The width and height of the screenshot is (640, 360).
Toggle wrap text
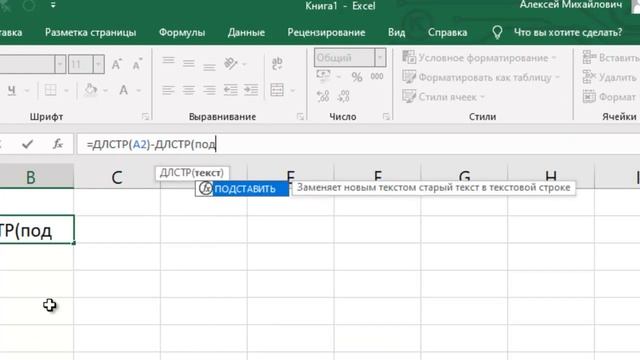[x=277, y=64]
